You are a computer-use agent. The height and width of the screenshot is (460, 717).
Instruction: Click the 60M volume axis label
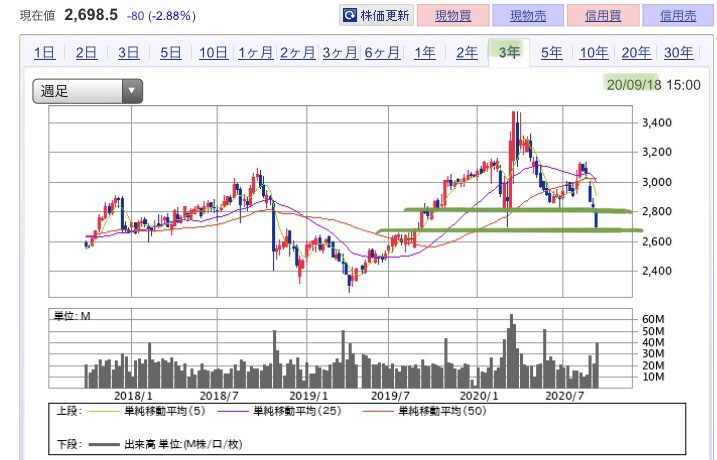coord(653,319)
